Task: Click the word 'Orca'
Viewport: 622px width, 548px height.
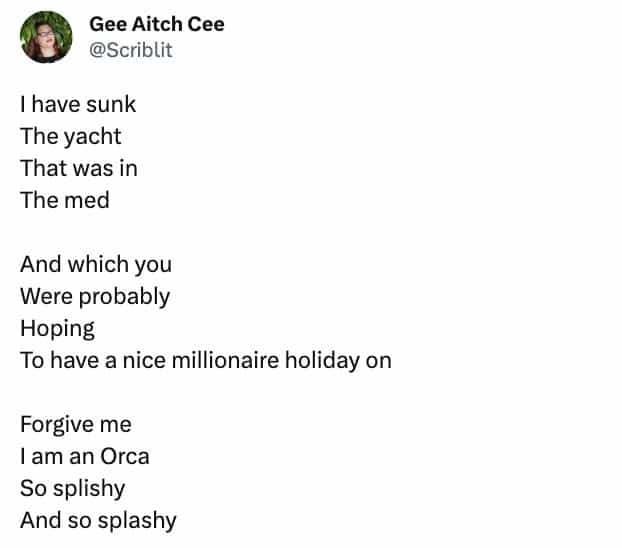Action: (x=123, y=456)
